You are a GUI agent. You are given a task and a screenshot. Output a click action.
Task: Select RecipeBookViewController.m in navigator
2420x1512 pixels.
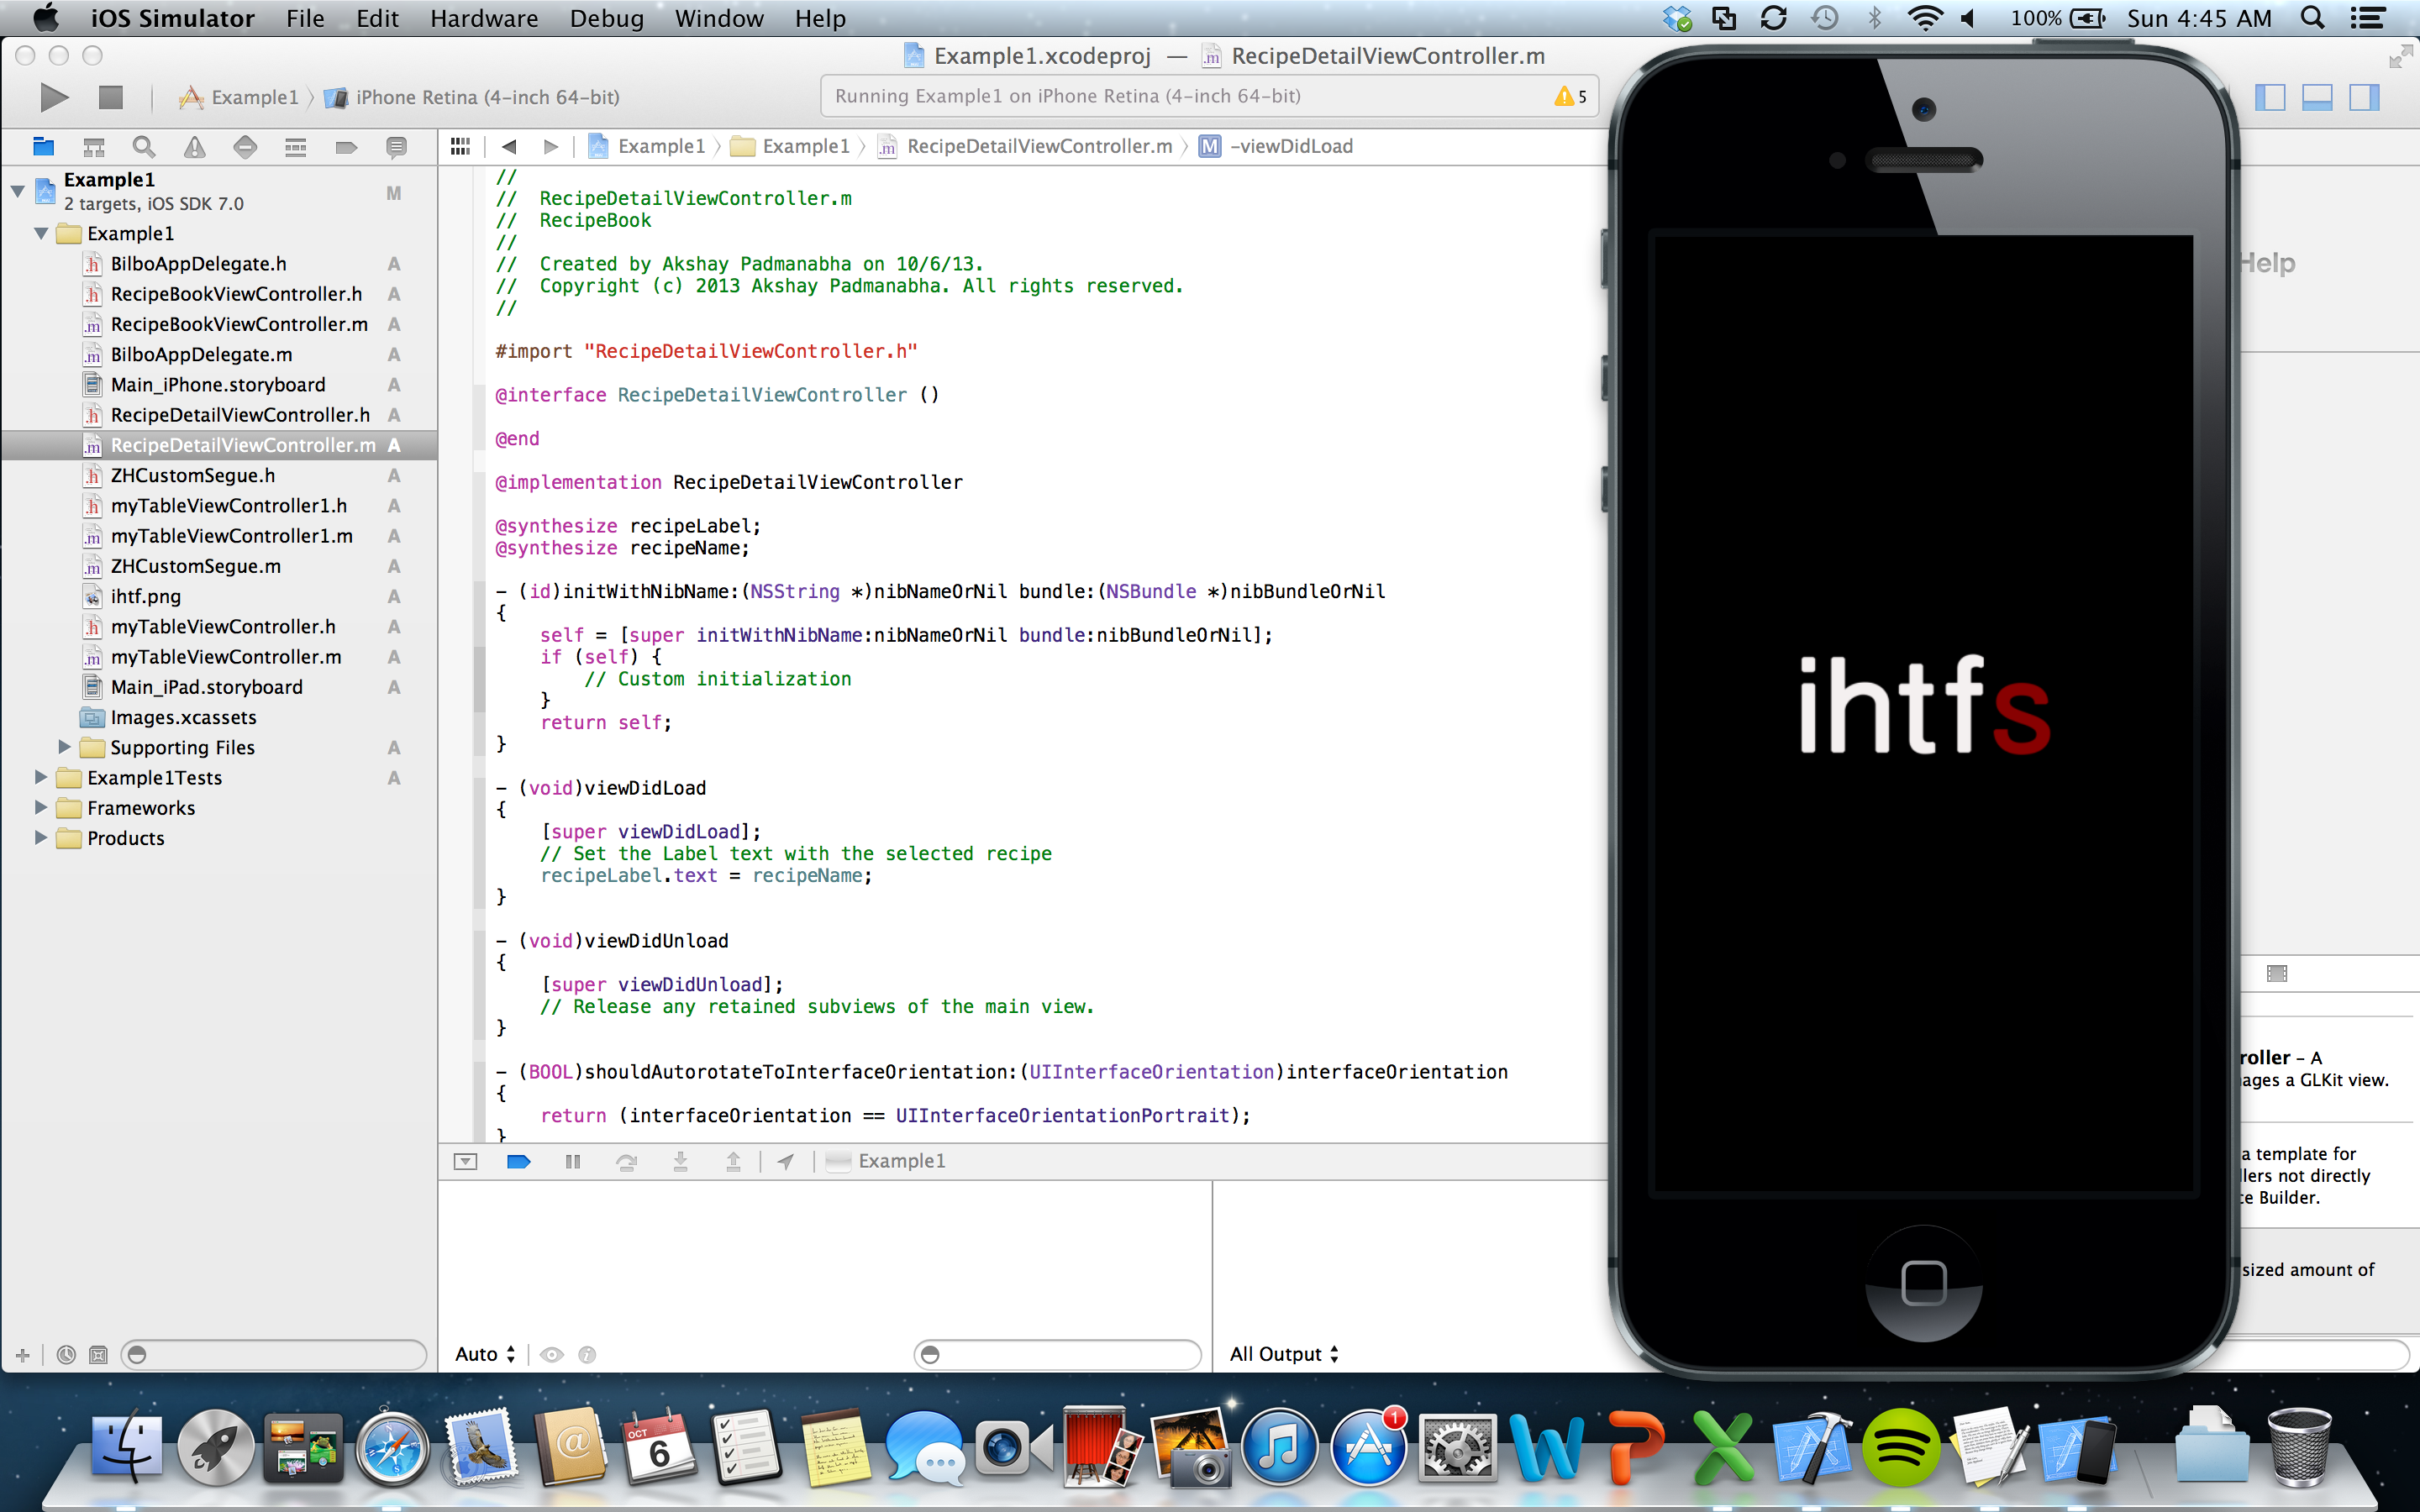[x=239, y=324]
